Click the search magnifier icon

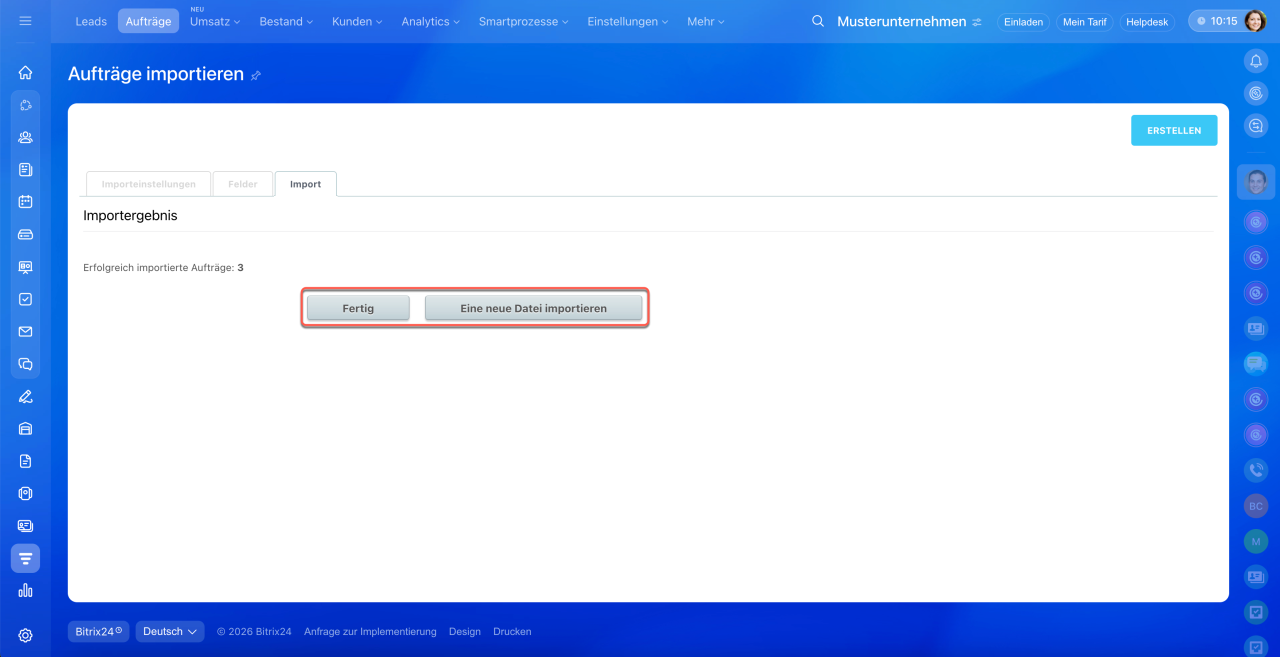(818, 21)
